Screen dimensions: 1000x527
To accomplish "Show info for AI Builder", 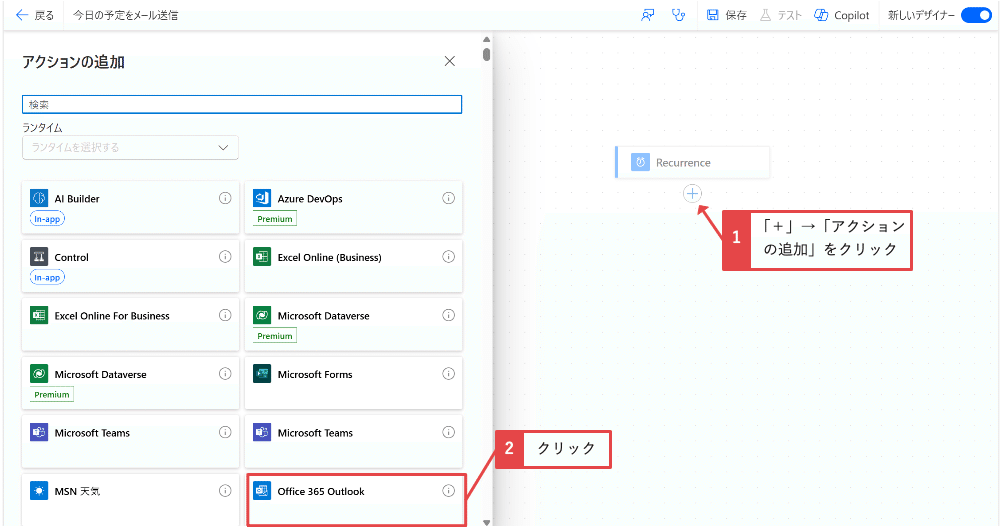I will [x=225, y=198].
